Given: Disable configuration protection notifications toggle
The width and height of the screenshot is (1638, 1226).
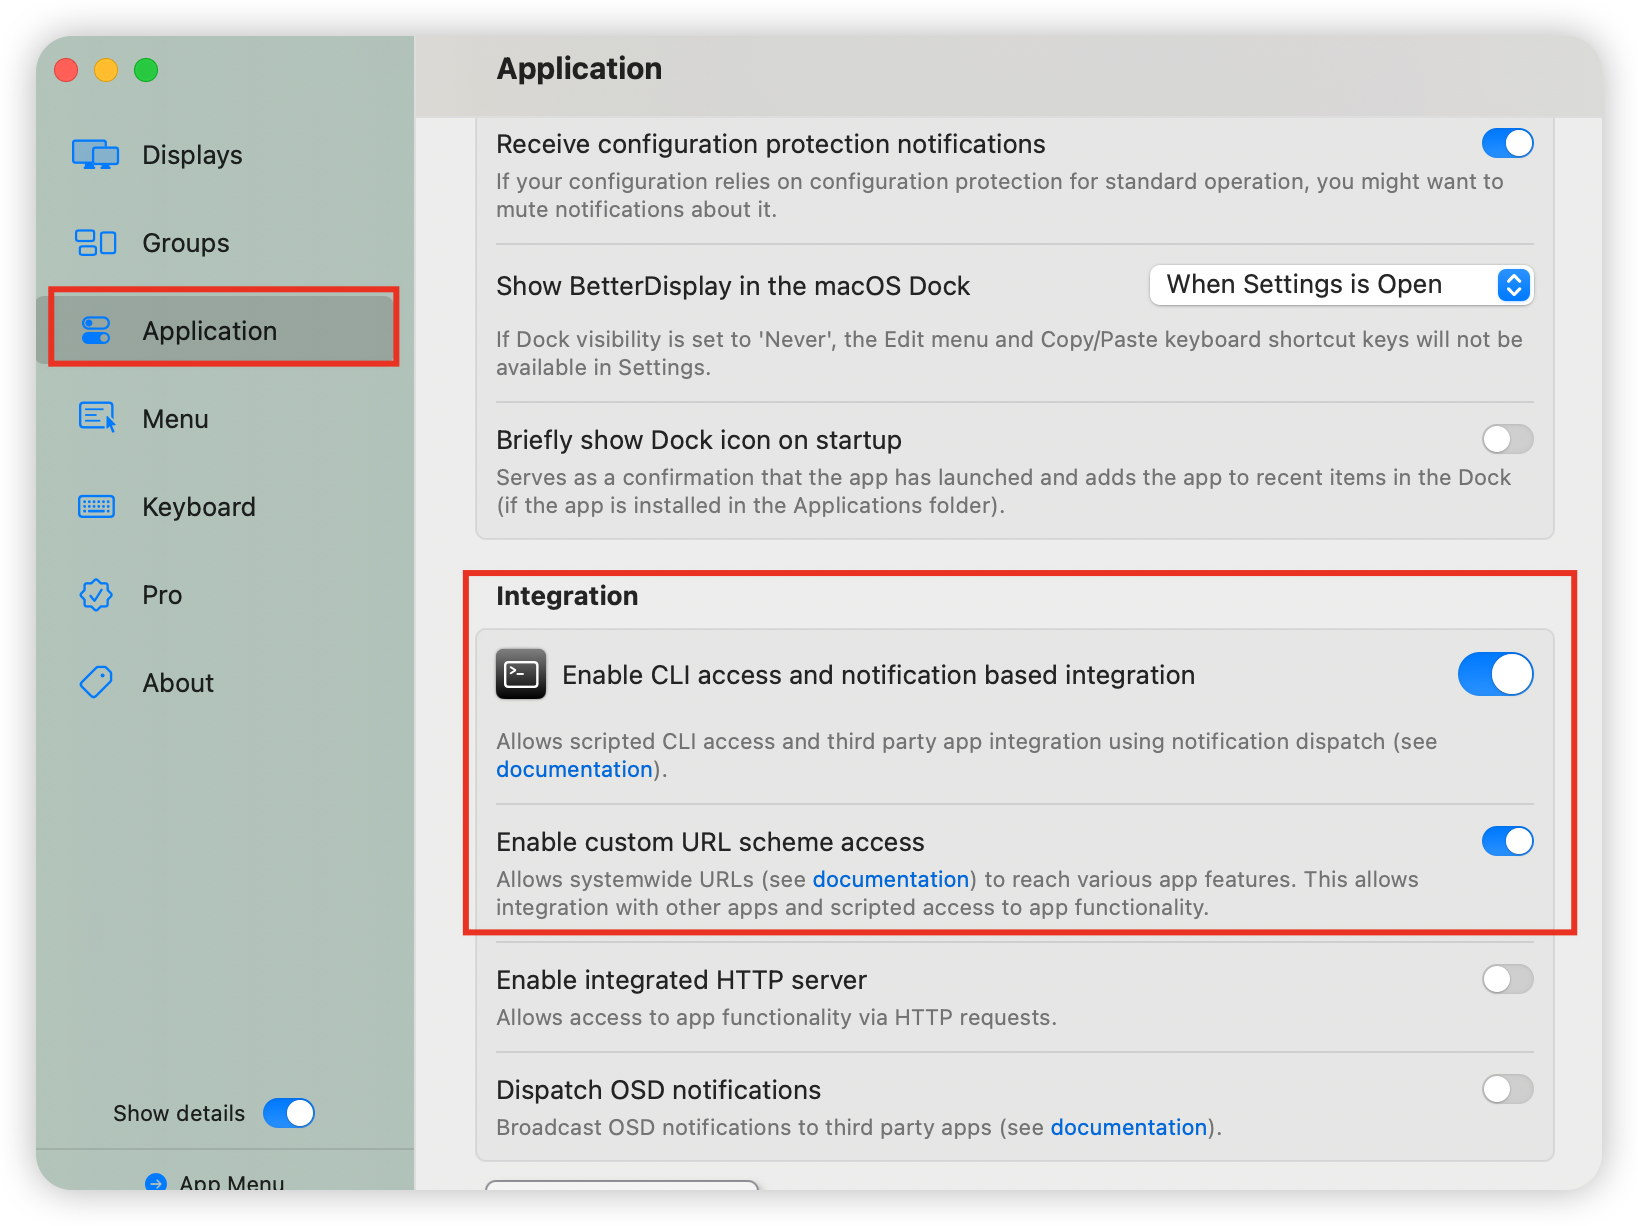Looking at the screenshot, I should click(x=1507, y=143).
